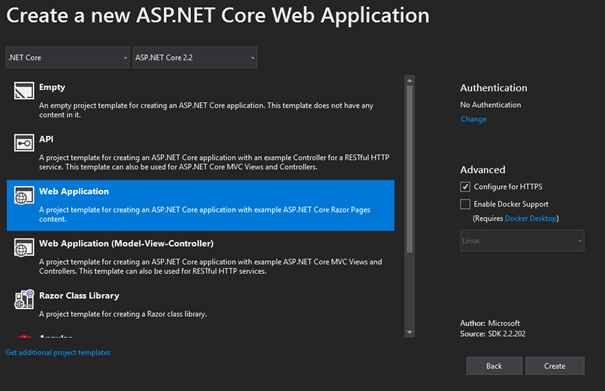
Task: Click the scrollbar down arrow
Action: click(x=409, y=332)
